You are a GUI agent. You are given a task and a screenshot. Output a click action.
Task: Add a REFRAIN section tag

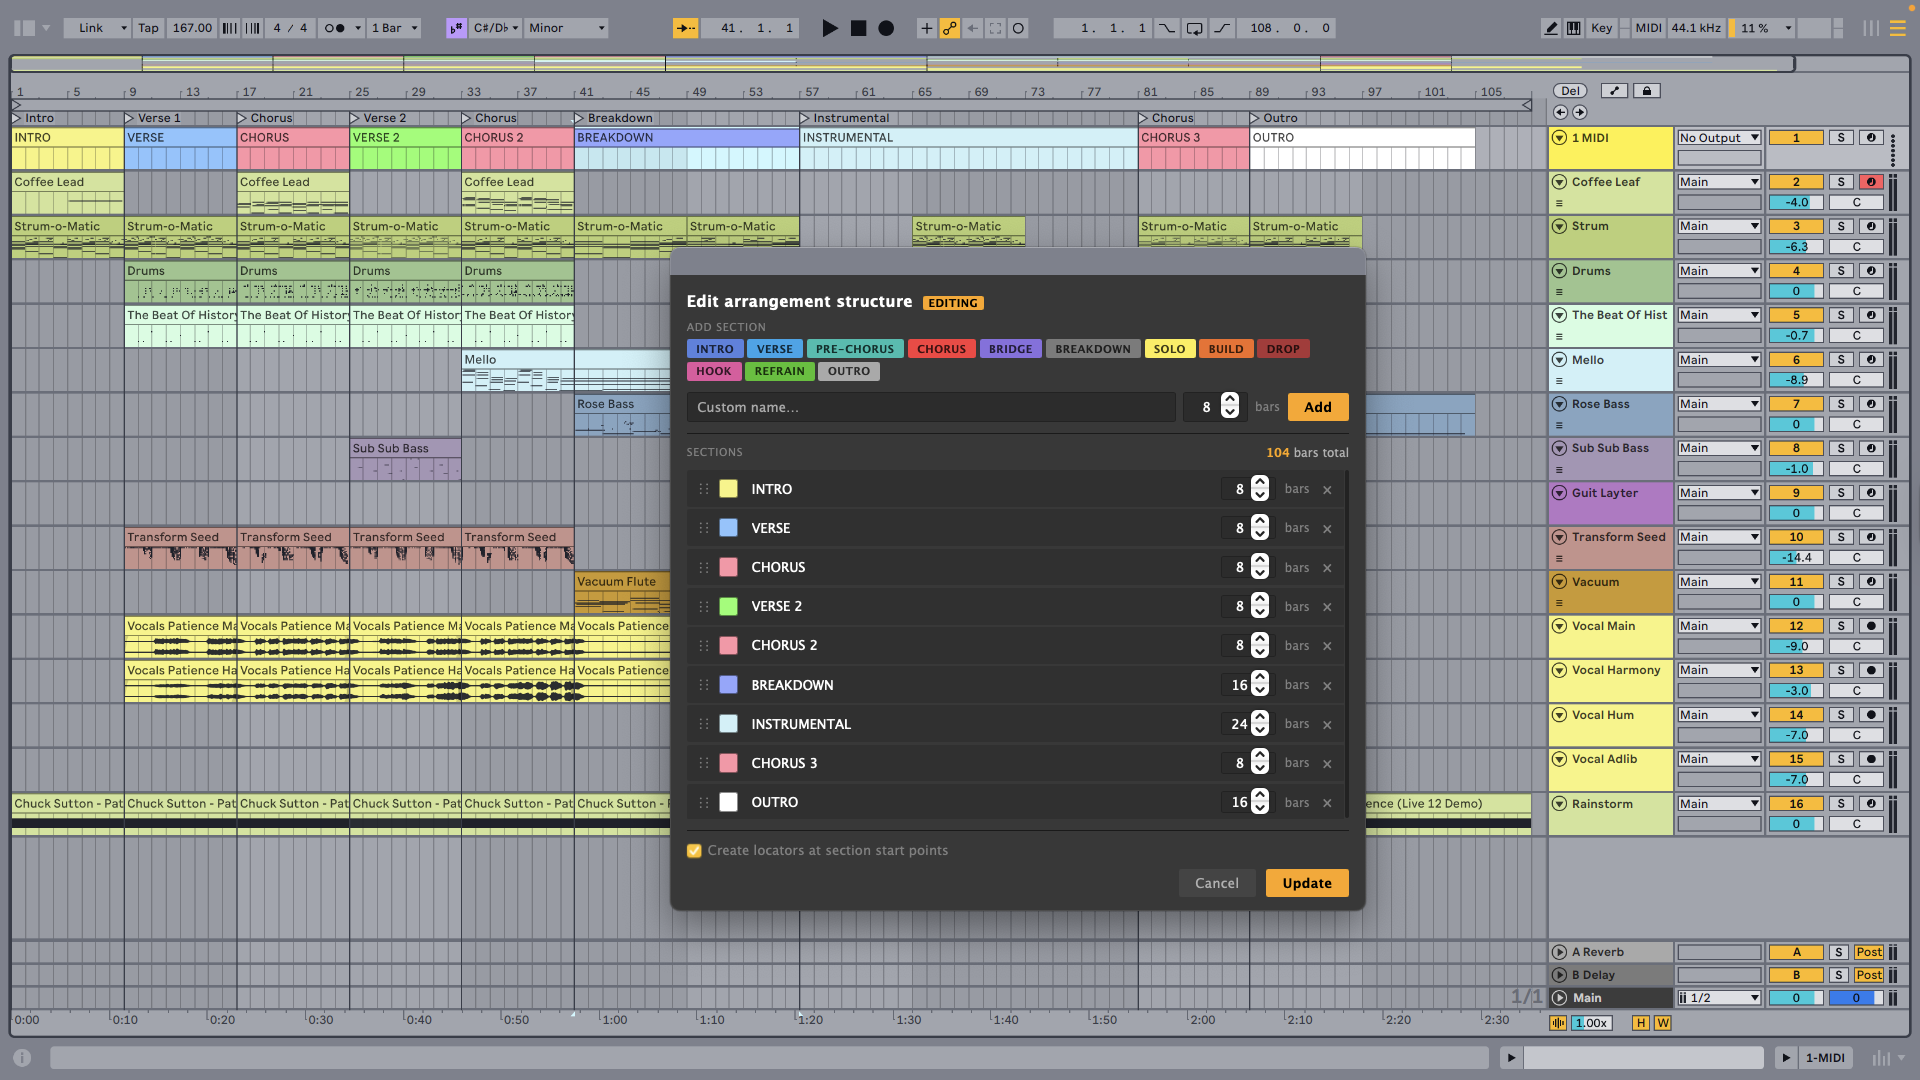(779, 371)
